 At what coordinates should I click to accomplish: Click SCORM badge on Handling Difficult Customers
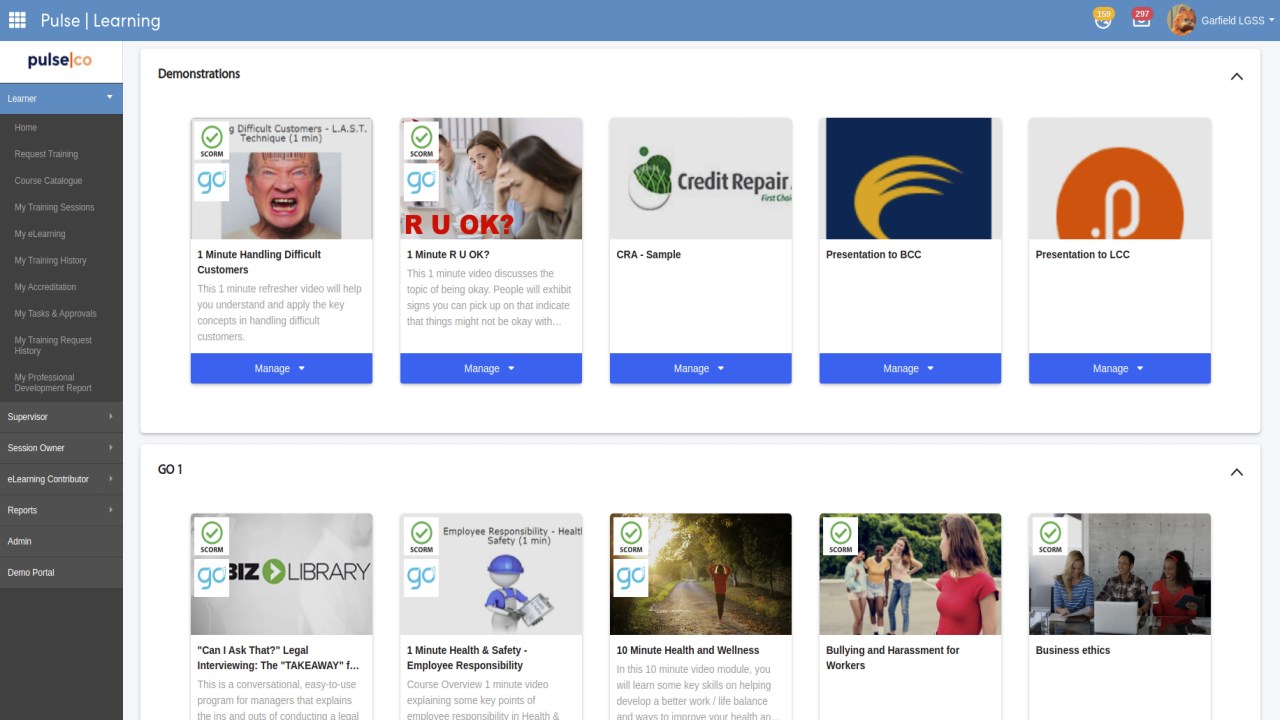coord(211,141)
